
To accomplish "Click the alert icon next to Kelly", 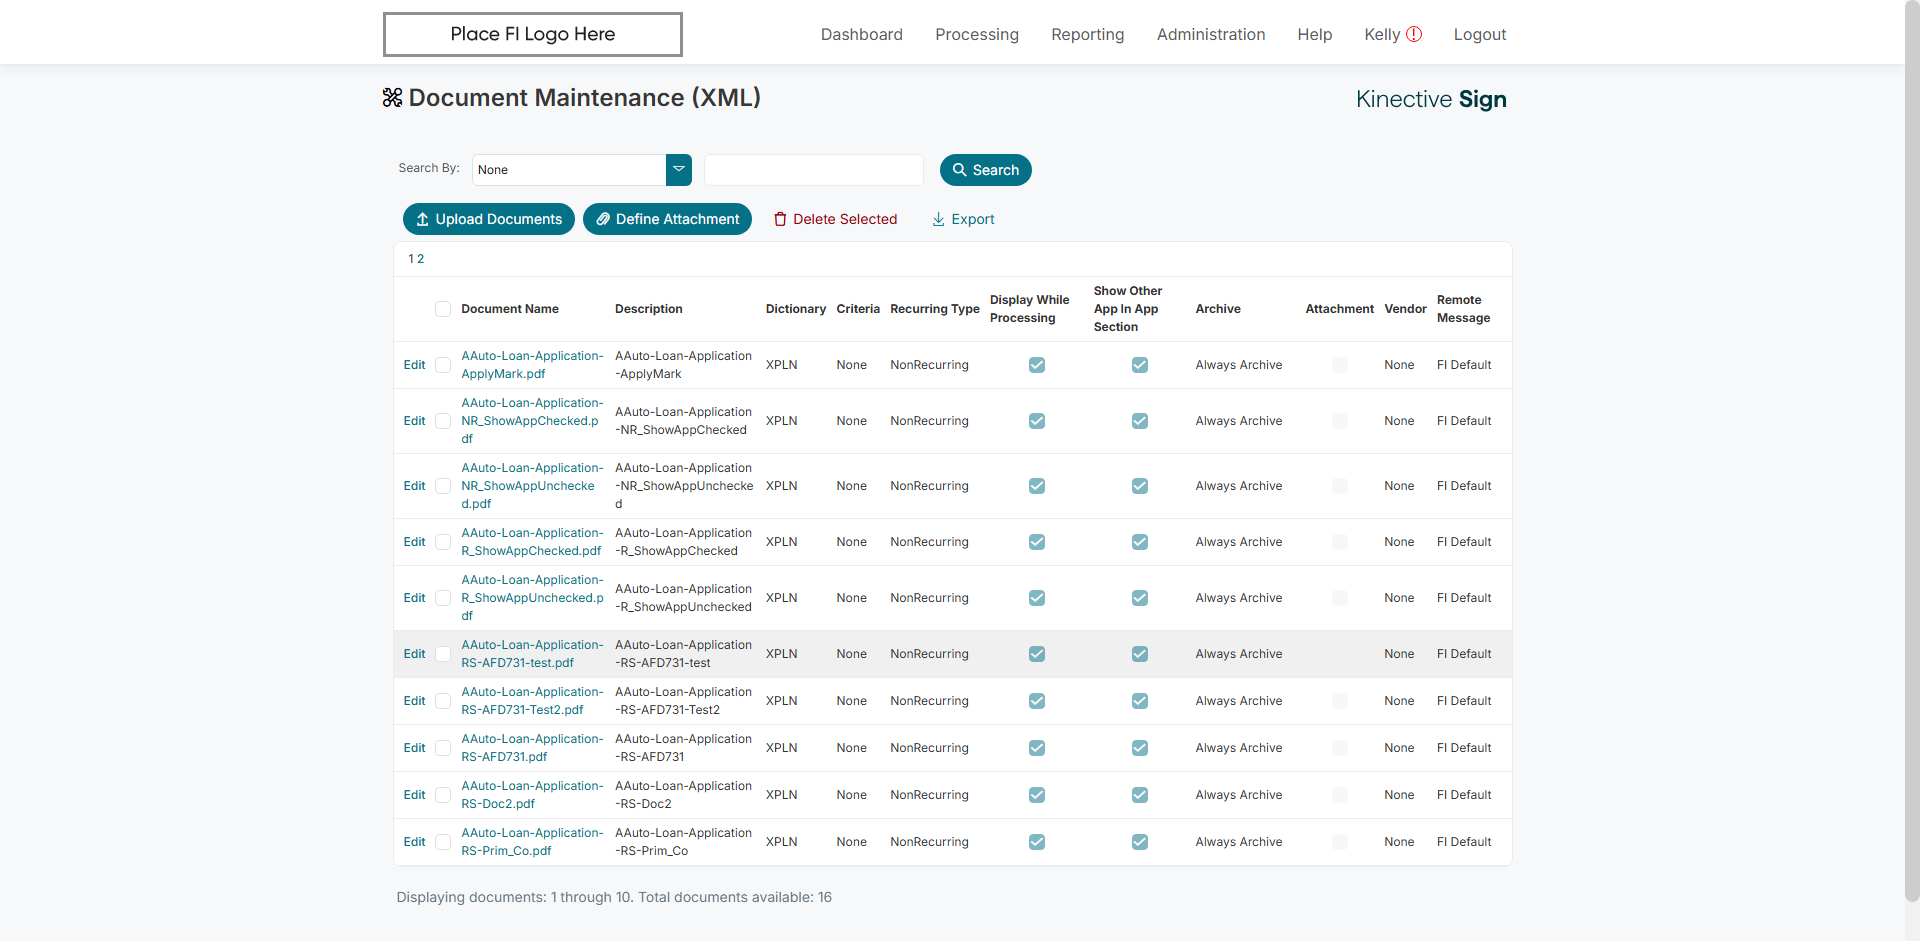I will click(x=1414, y=34).
